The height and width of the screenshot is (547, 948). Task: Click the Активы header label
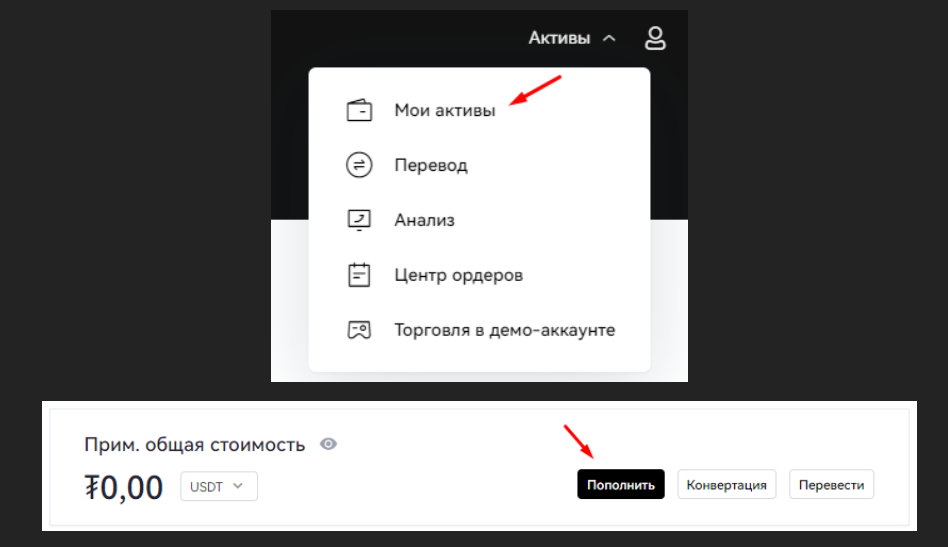[x=560, y=39]
